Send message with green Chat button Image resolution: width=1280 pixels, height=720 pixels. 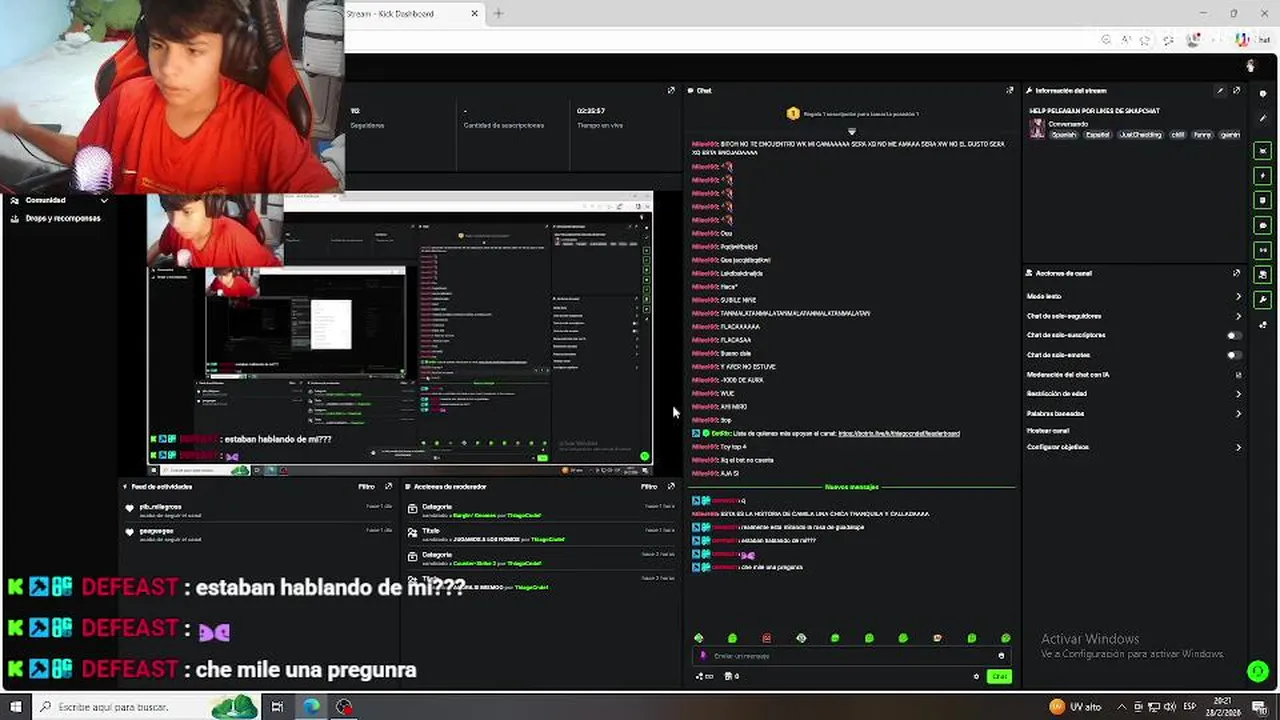[x=998, y=677]
